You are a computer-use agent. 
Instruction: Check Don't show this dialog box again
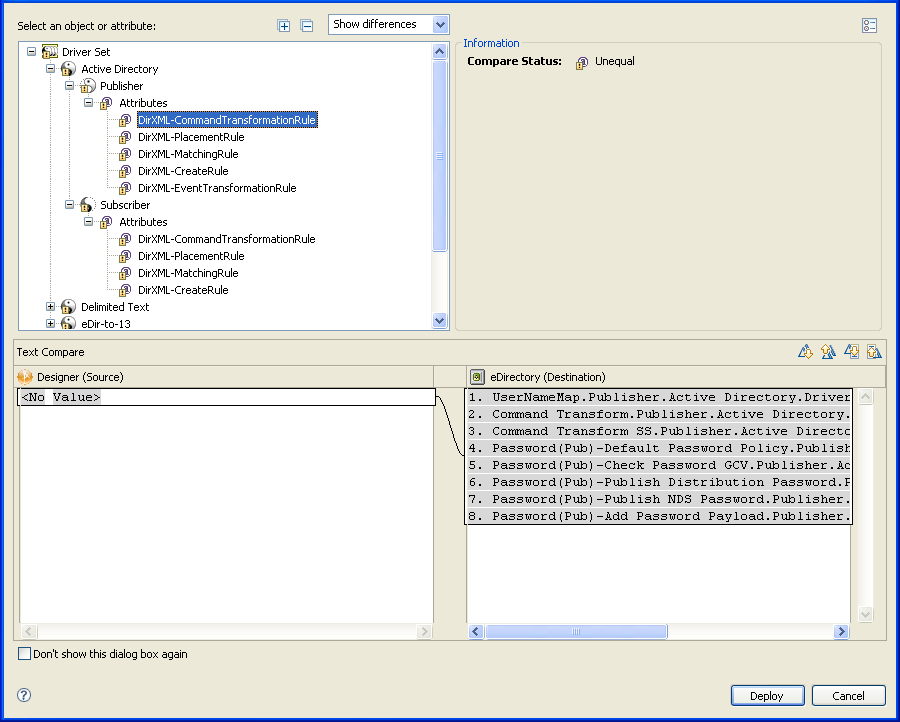click(24, 654)
